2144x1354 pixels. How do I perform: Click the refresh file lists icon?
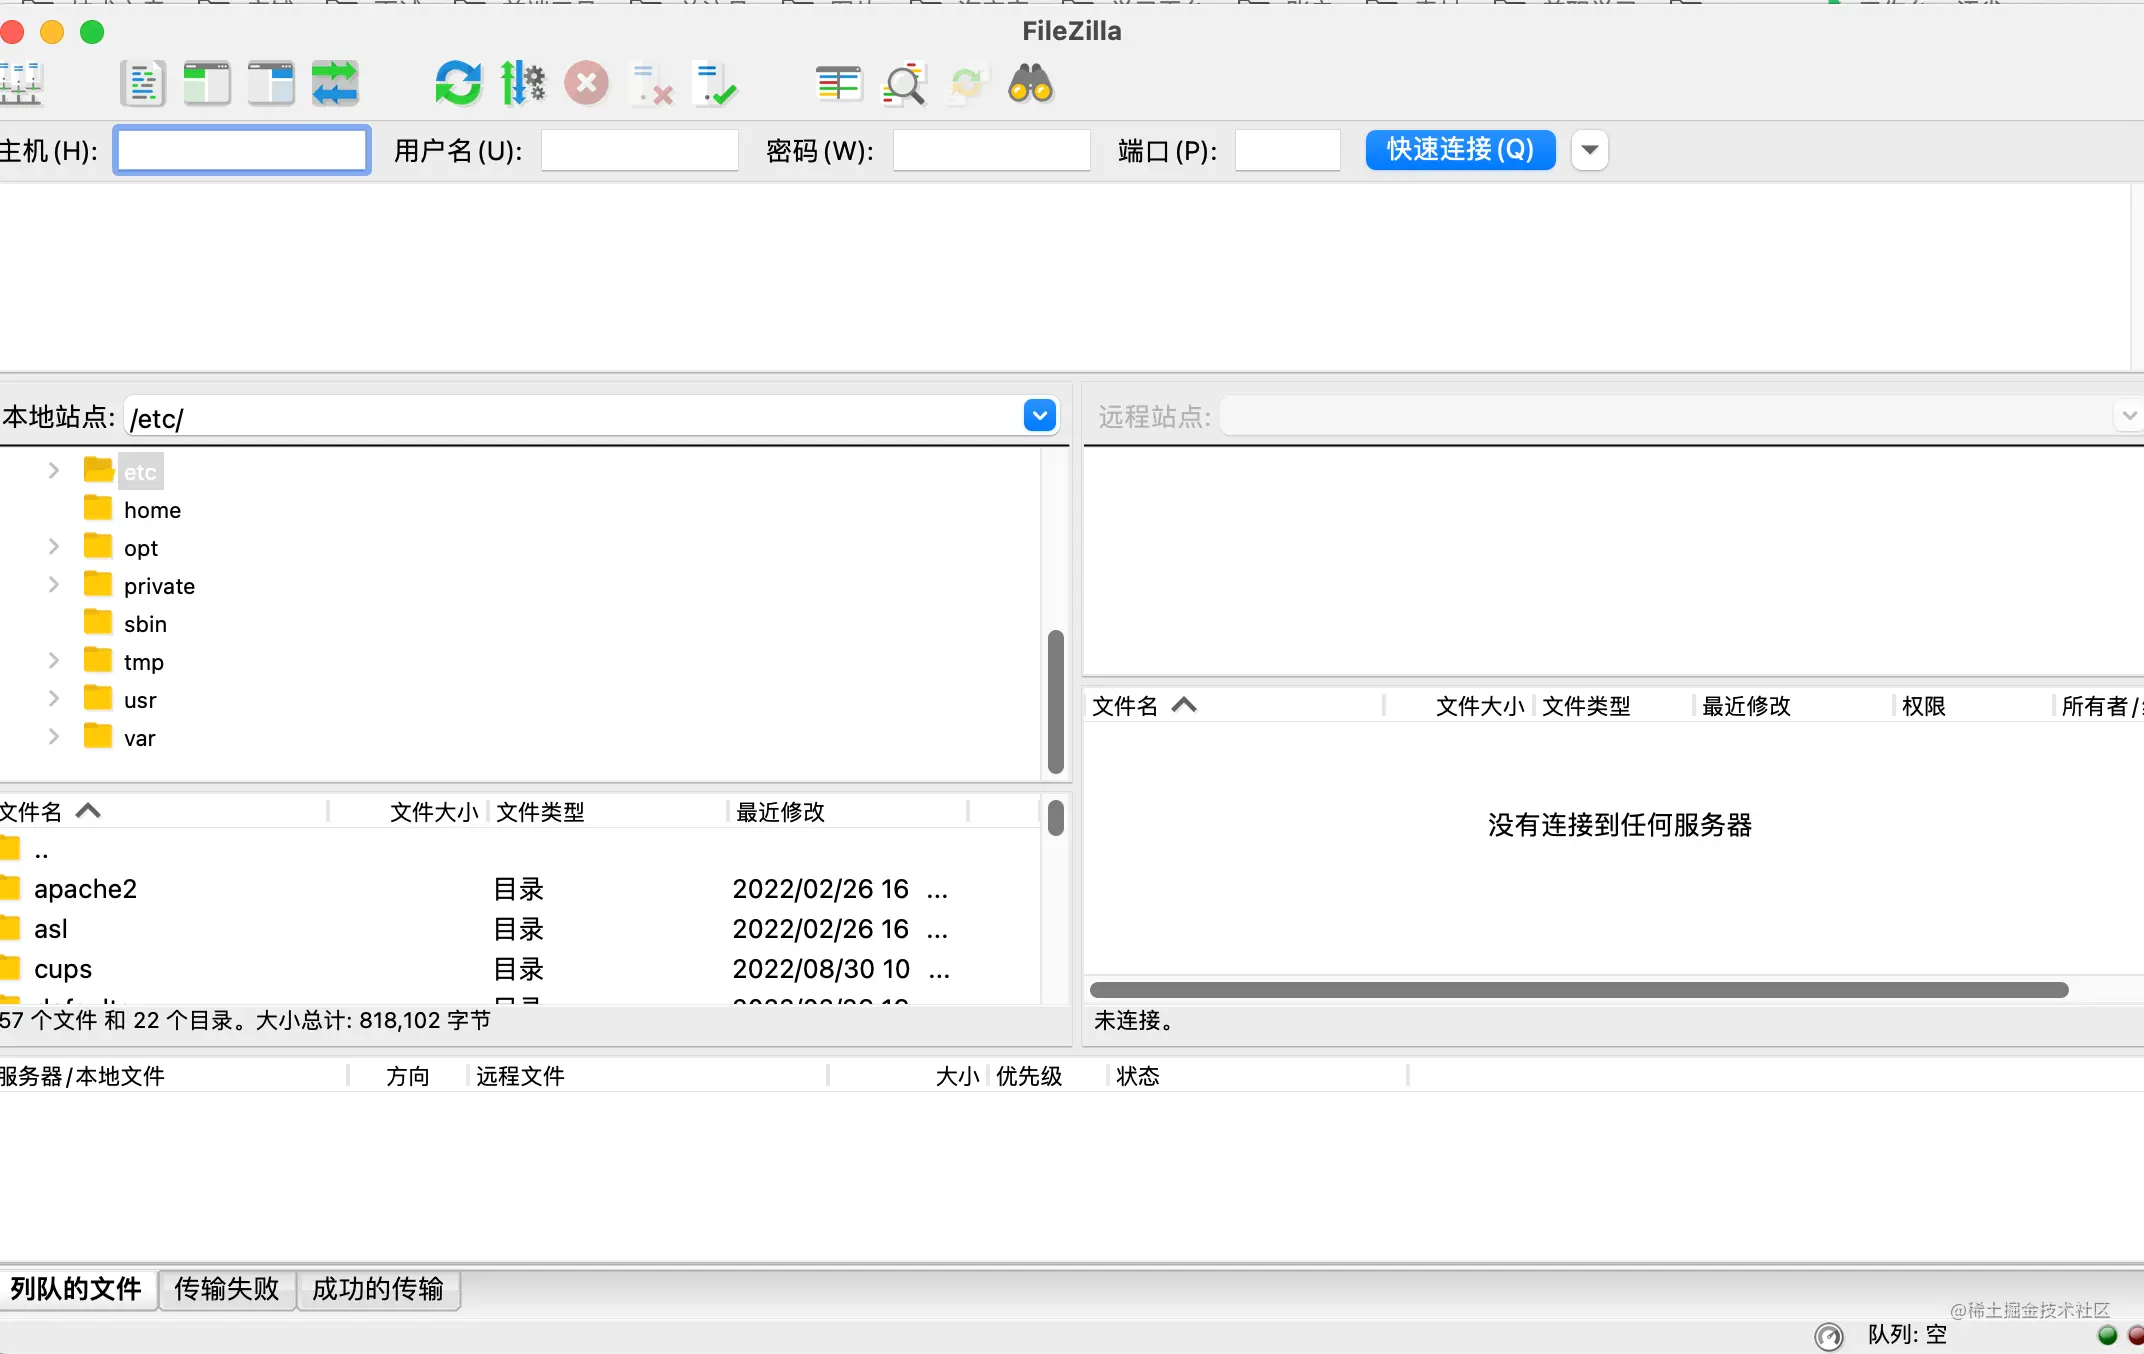pos(458,84)
